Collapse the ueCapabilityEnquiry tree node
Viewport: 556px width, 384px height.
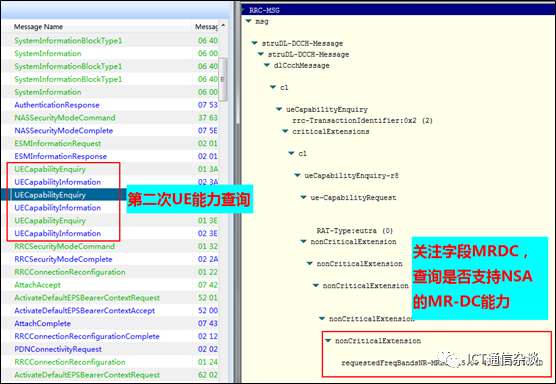279,109
